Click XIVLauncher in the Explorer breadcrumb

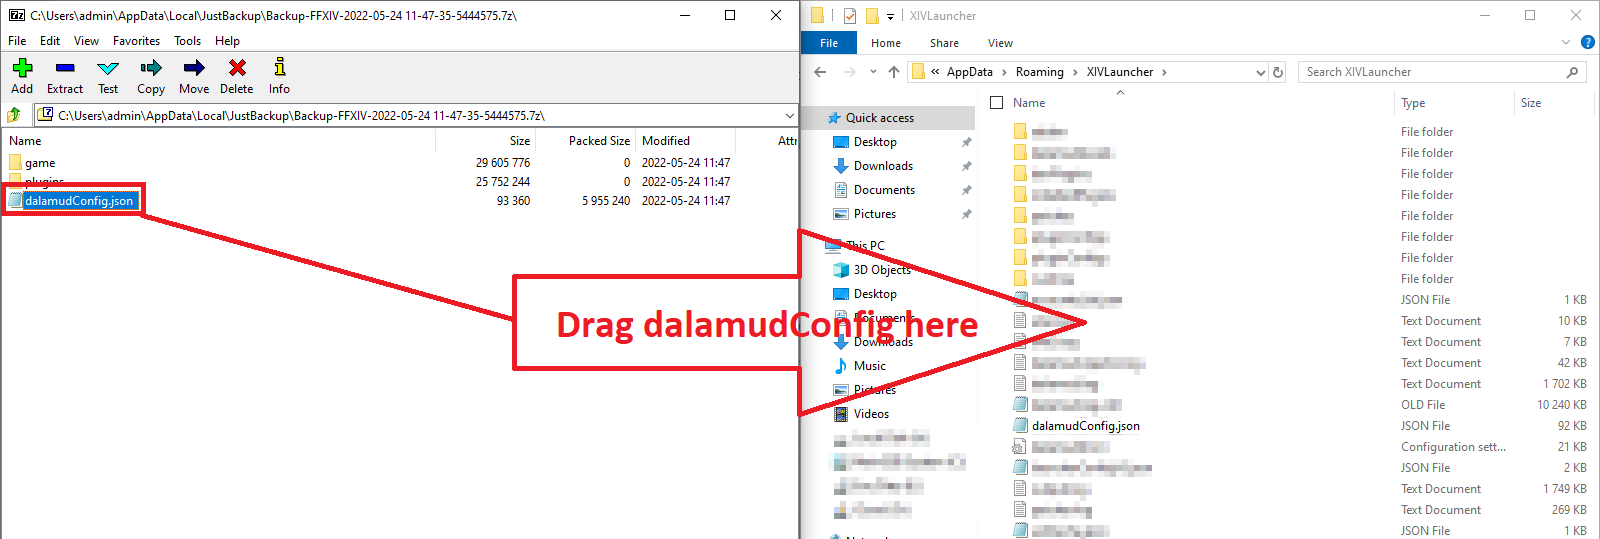(x=1120, y=72)
